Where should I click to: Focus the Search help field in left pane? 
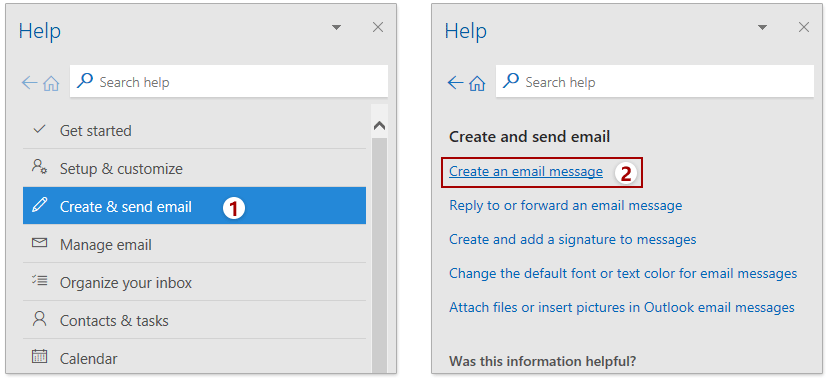coord(229,81)
